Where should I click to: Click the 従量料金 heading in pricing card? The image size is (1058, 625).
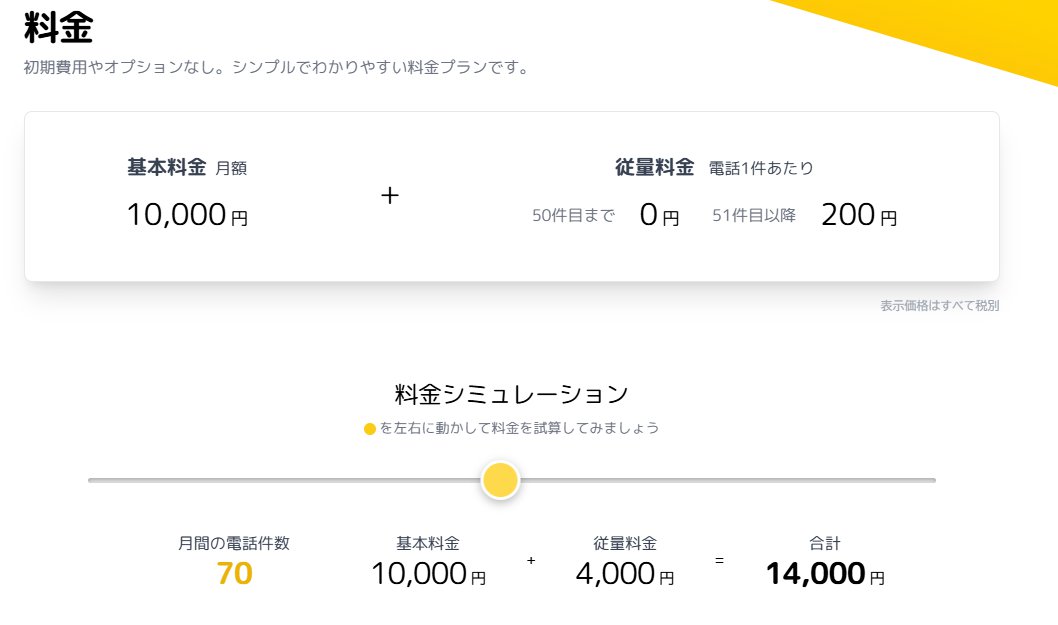(654, 167)
